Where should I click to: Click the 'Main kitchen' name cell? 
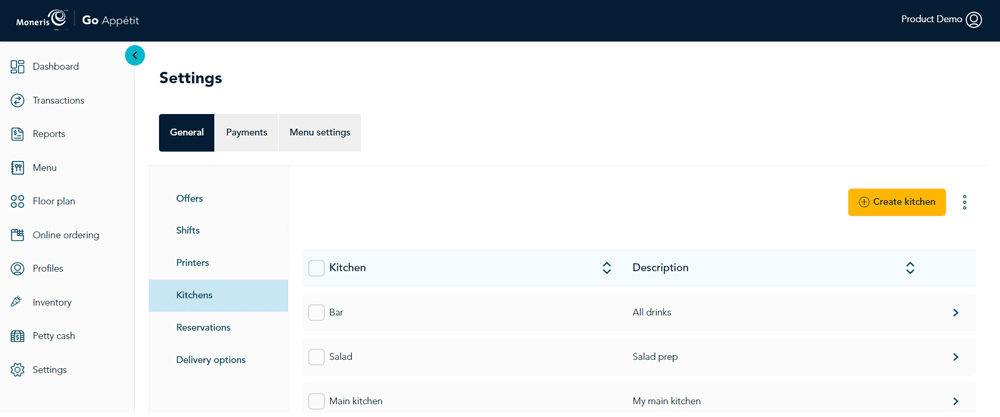click(356, 402)
